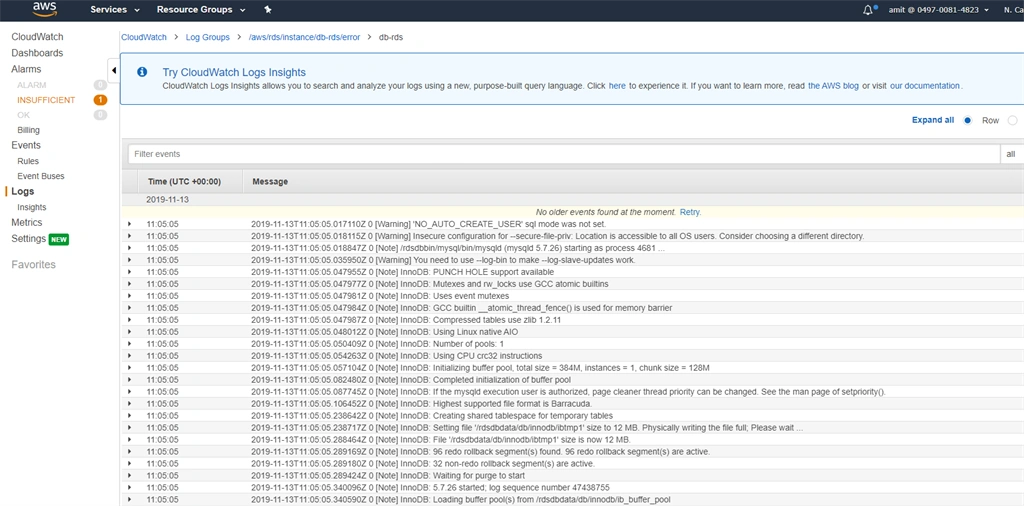Click the Filter events input field
Viewport: 1024px width, 506px height.
click(x=564, y=154)
